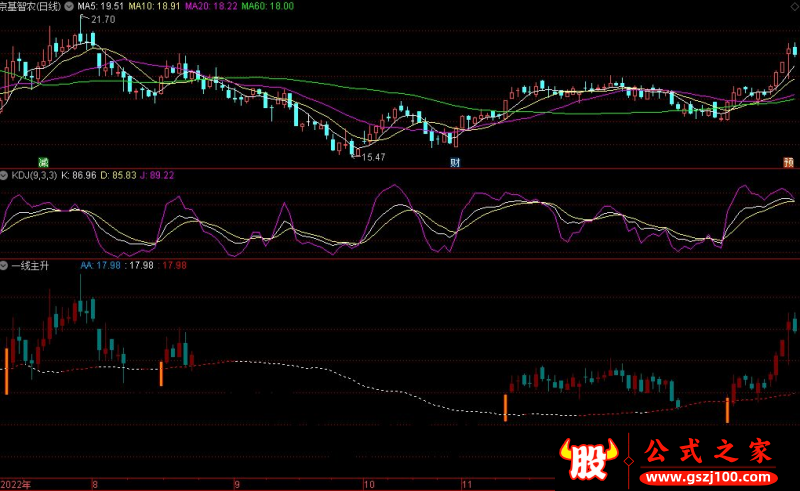Screen dimensions: 800x491
Task: Click the blue AA: 17.98 value
Action: 101,265
